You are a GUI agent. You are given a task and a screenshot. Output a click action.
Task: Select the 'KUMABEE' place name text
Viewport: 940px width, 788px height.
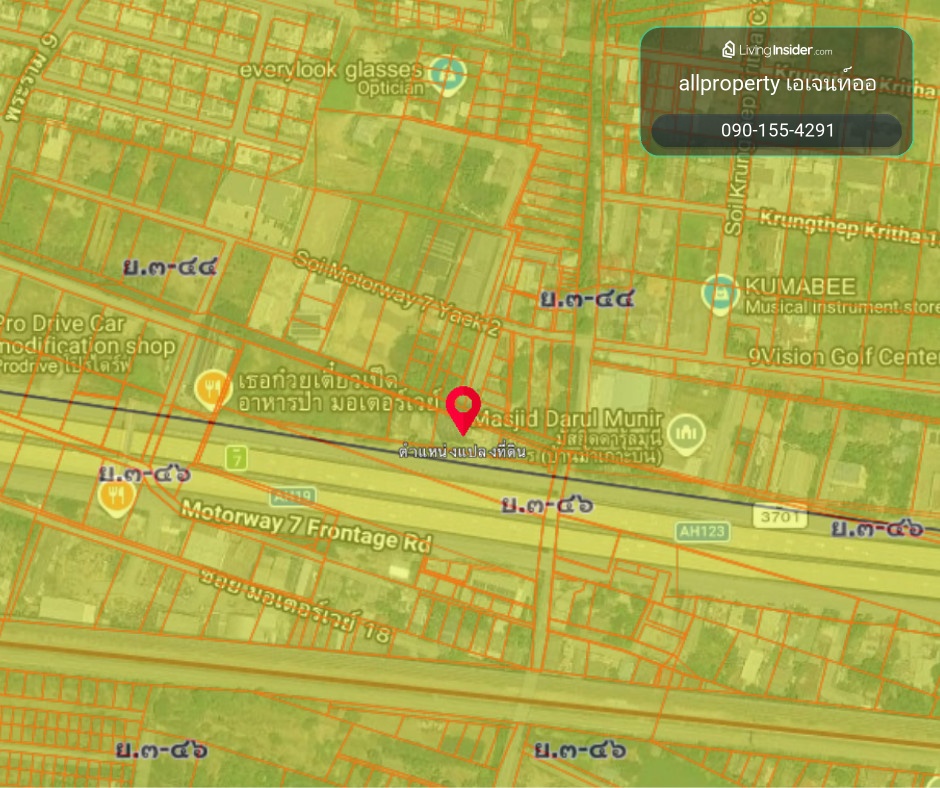800,287
